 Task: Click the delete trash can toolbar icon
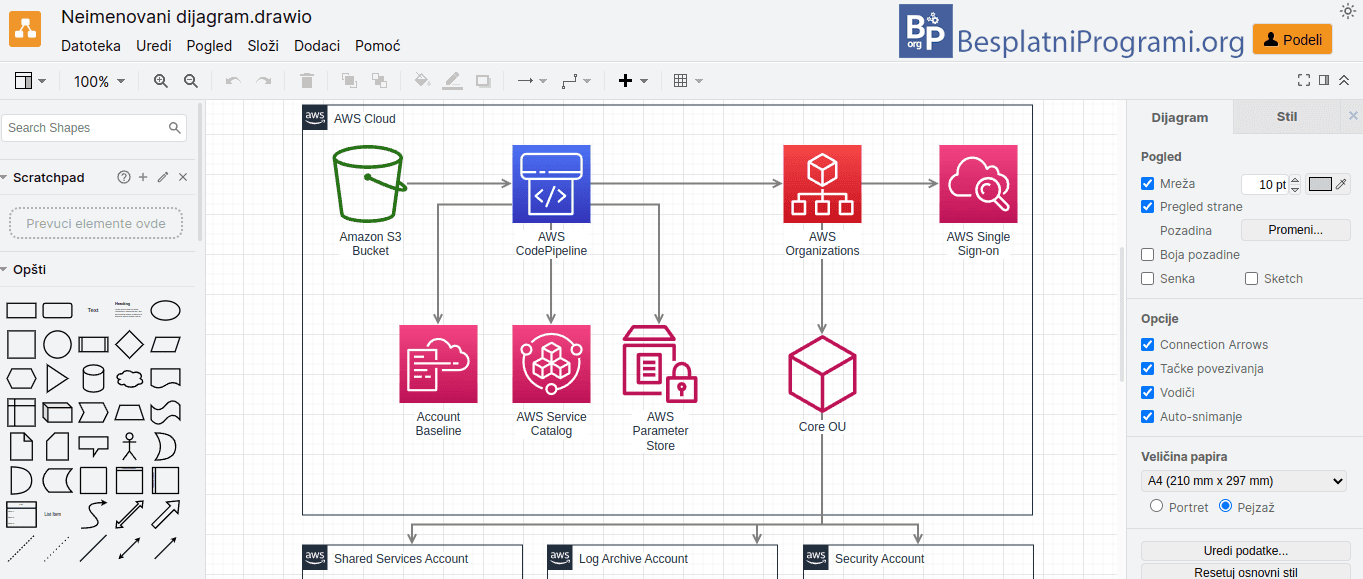[307, 81]
